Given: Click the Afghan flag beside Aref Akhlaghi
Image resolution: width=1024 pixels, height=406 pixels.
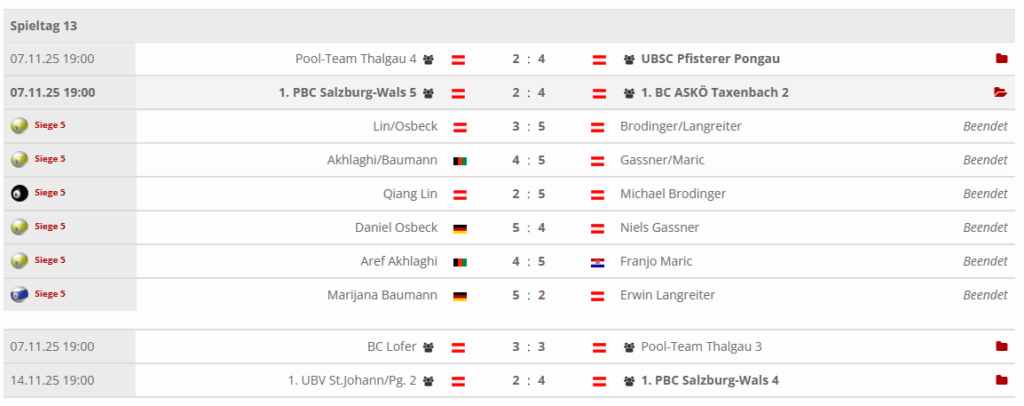Looking at the screenshot, I should (460, 262).
